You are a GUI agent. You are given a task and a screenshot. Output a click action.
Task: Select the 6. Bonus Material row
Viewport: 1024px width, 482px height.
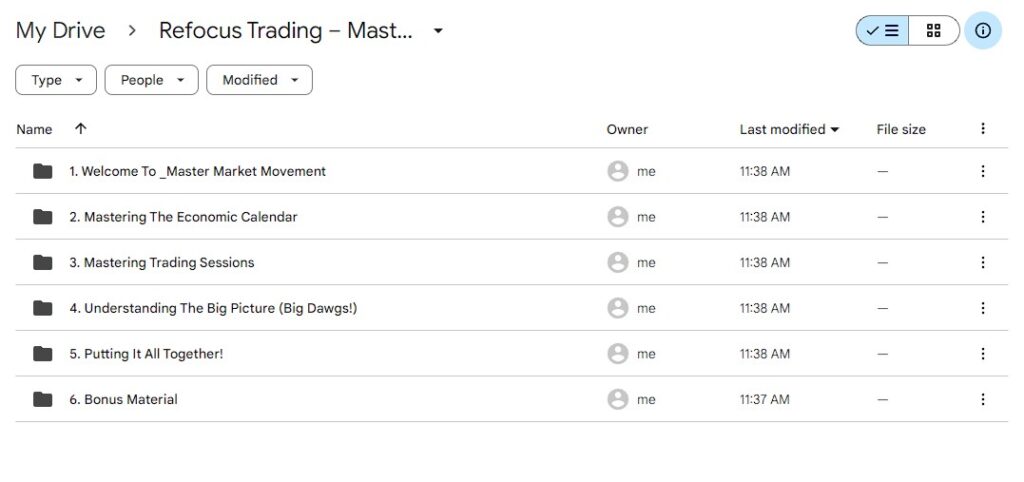point(400,399)
